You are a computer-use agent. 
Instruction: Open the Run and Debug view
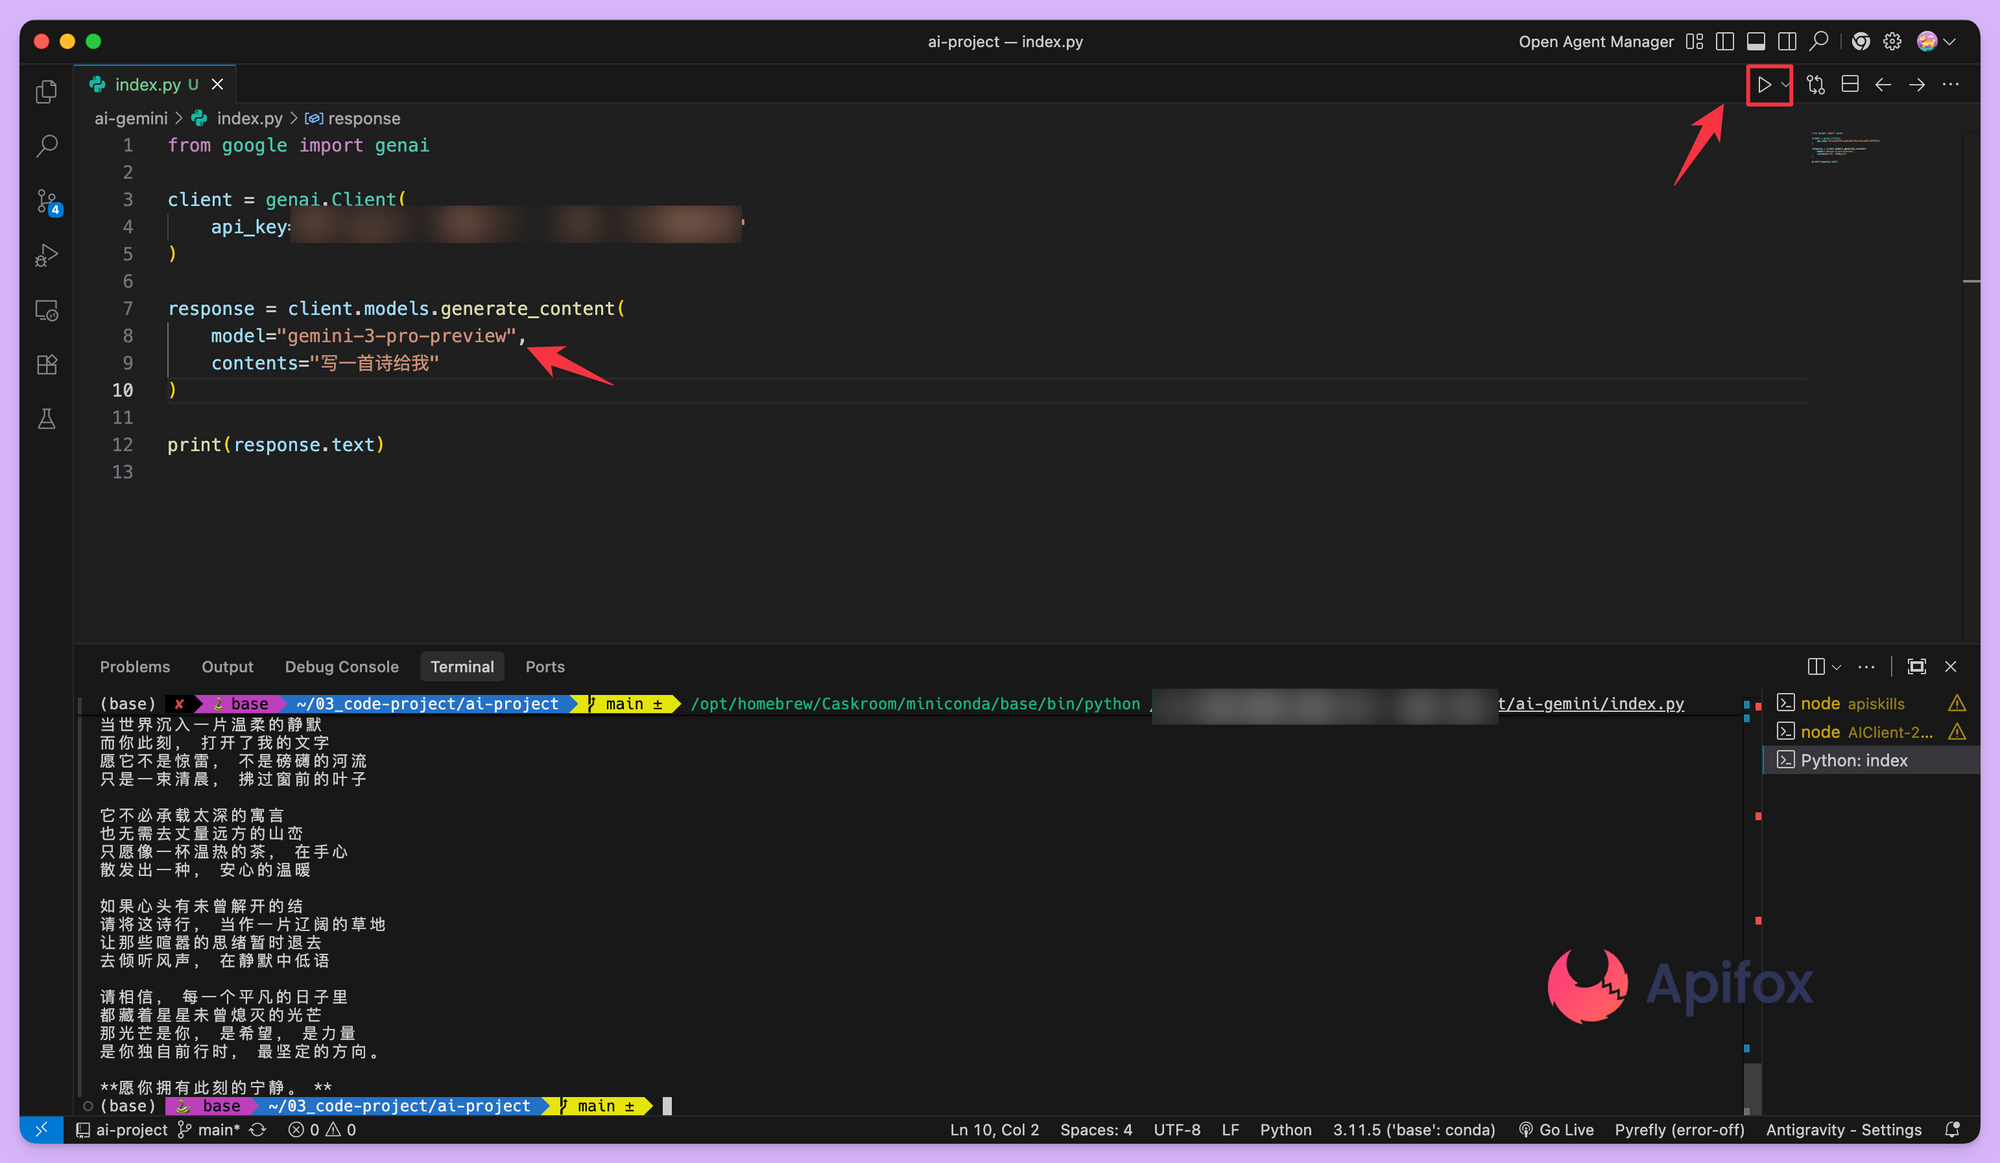(46, 256)
